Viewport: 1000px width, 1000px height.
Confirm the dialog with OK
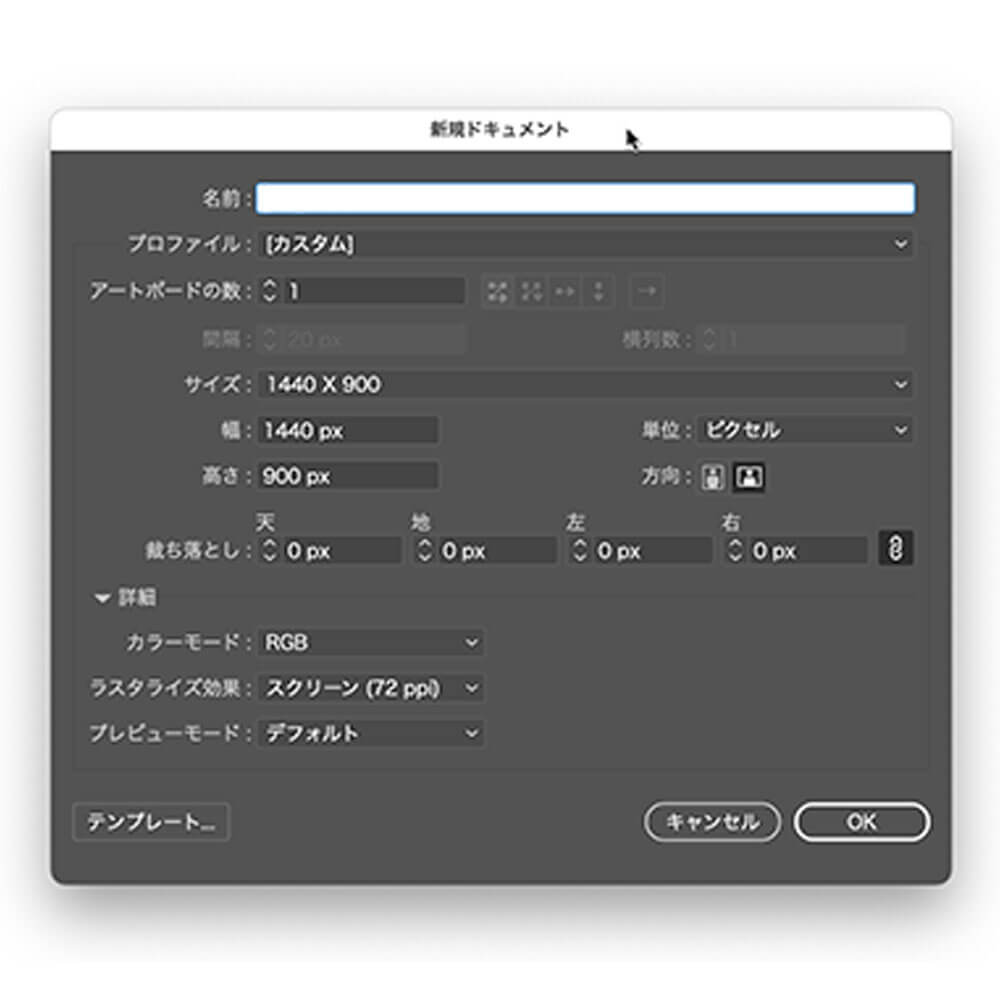click(x=861, y=822)
